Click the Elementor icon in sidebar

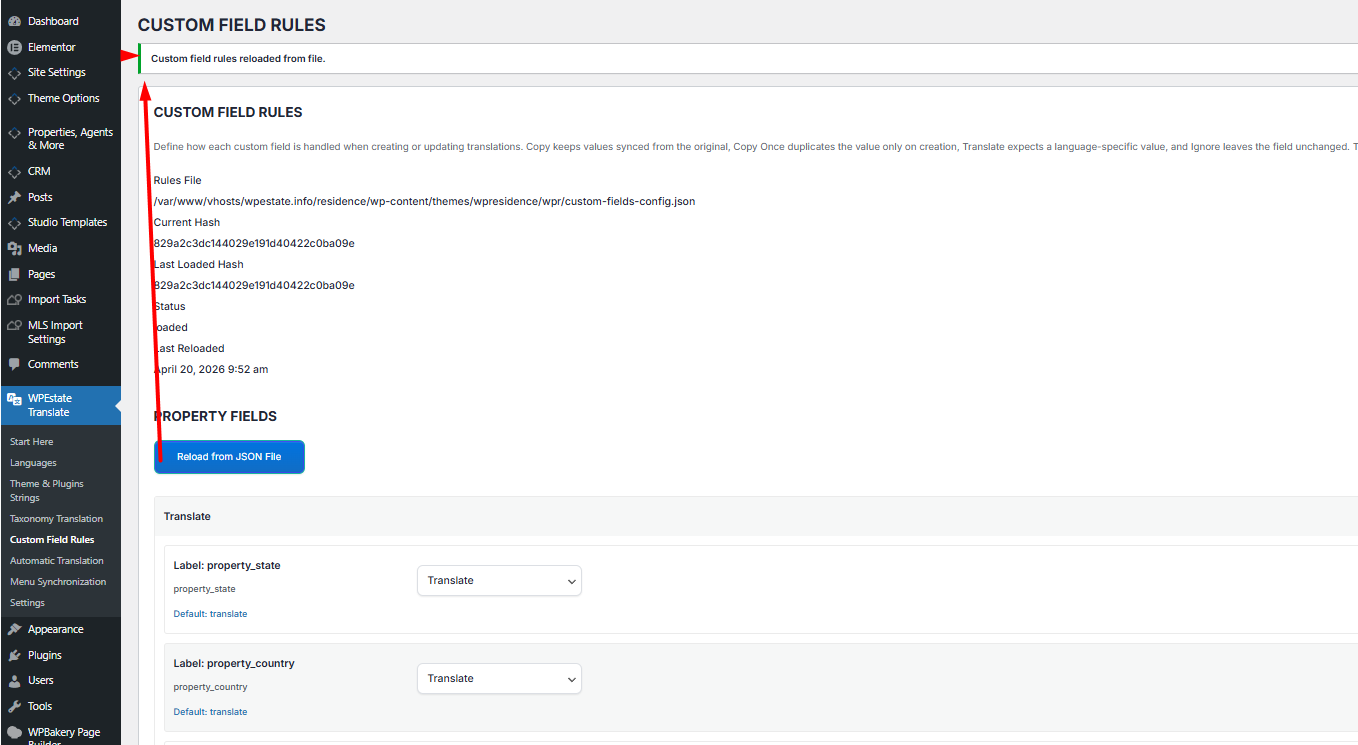point(14,47)
